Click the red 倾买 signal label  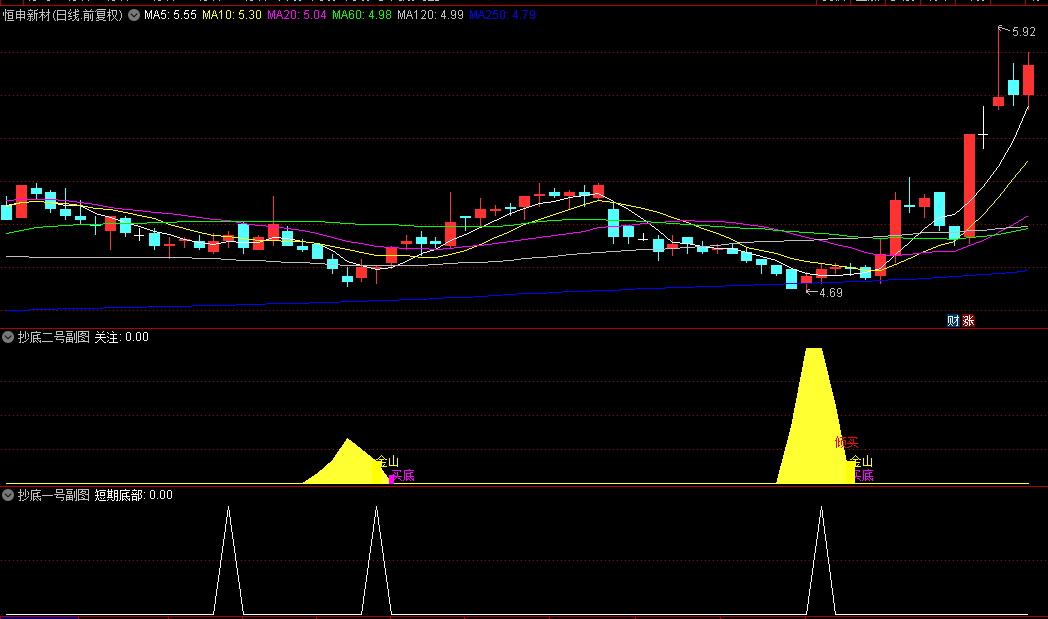pyautogui.click(x=846, y=443)
